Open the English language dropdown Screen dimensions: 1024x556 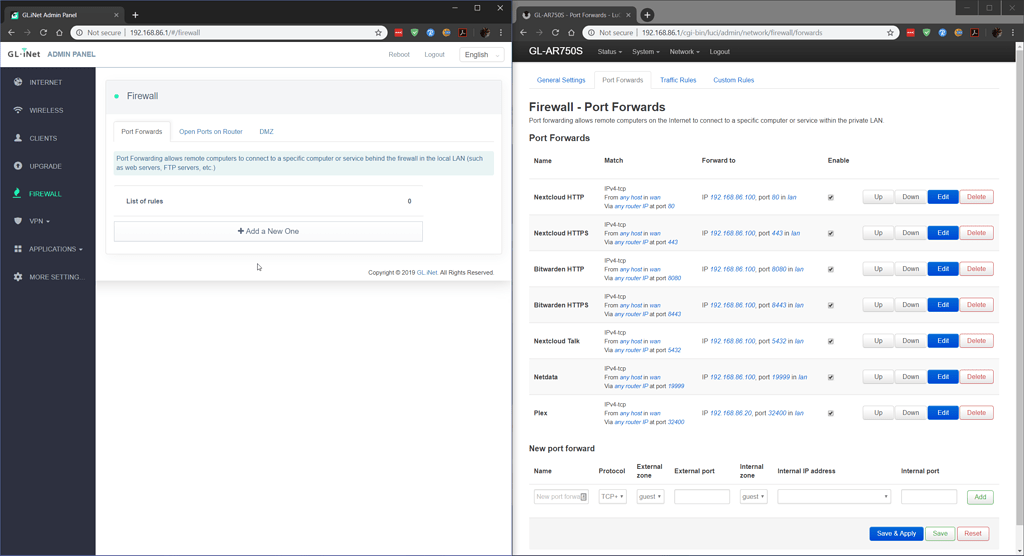pyautogui.click(x=481, y=55)
